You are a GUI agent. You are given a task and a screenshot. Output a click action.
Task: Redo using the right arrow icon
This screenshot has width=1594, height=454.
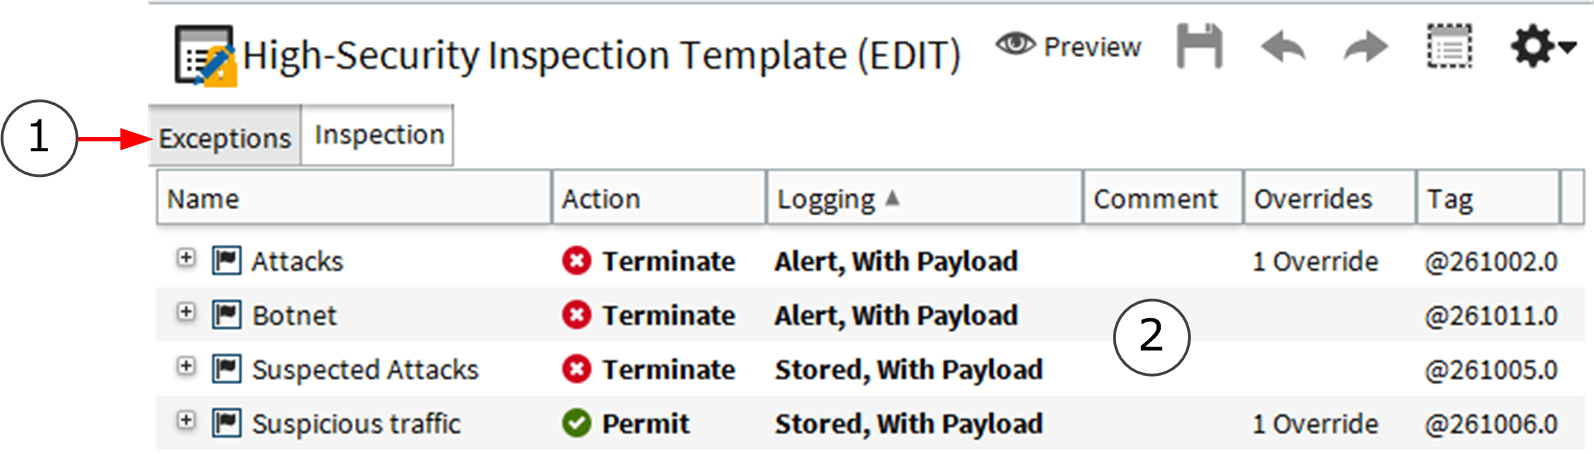click(x=1366, y=47)
